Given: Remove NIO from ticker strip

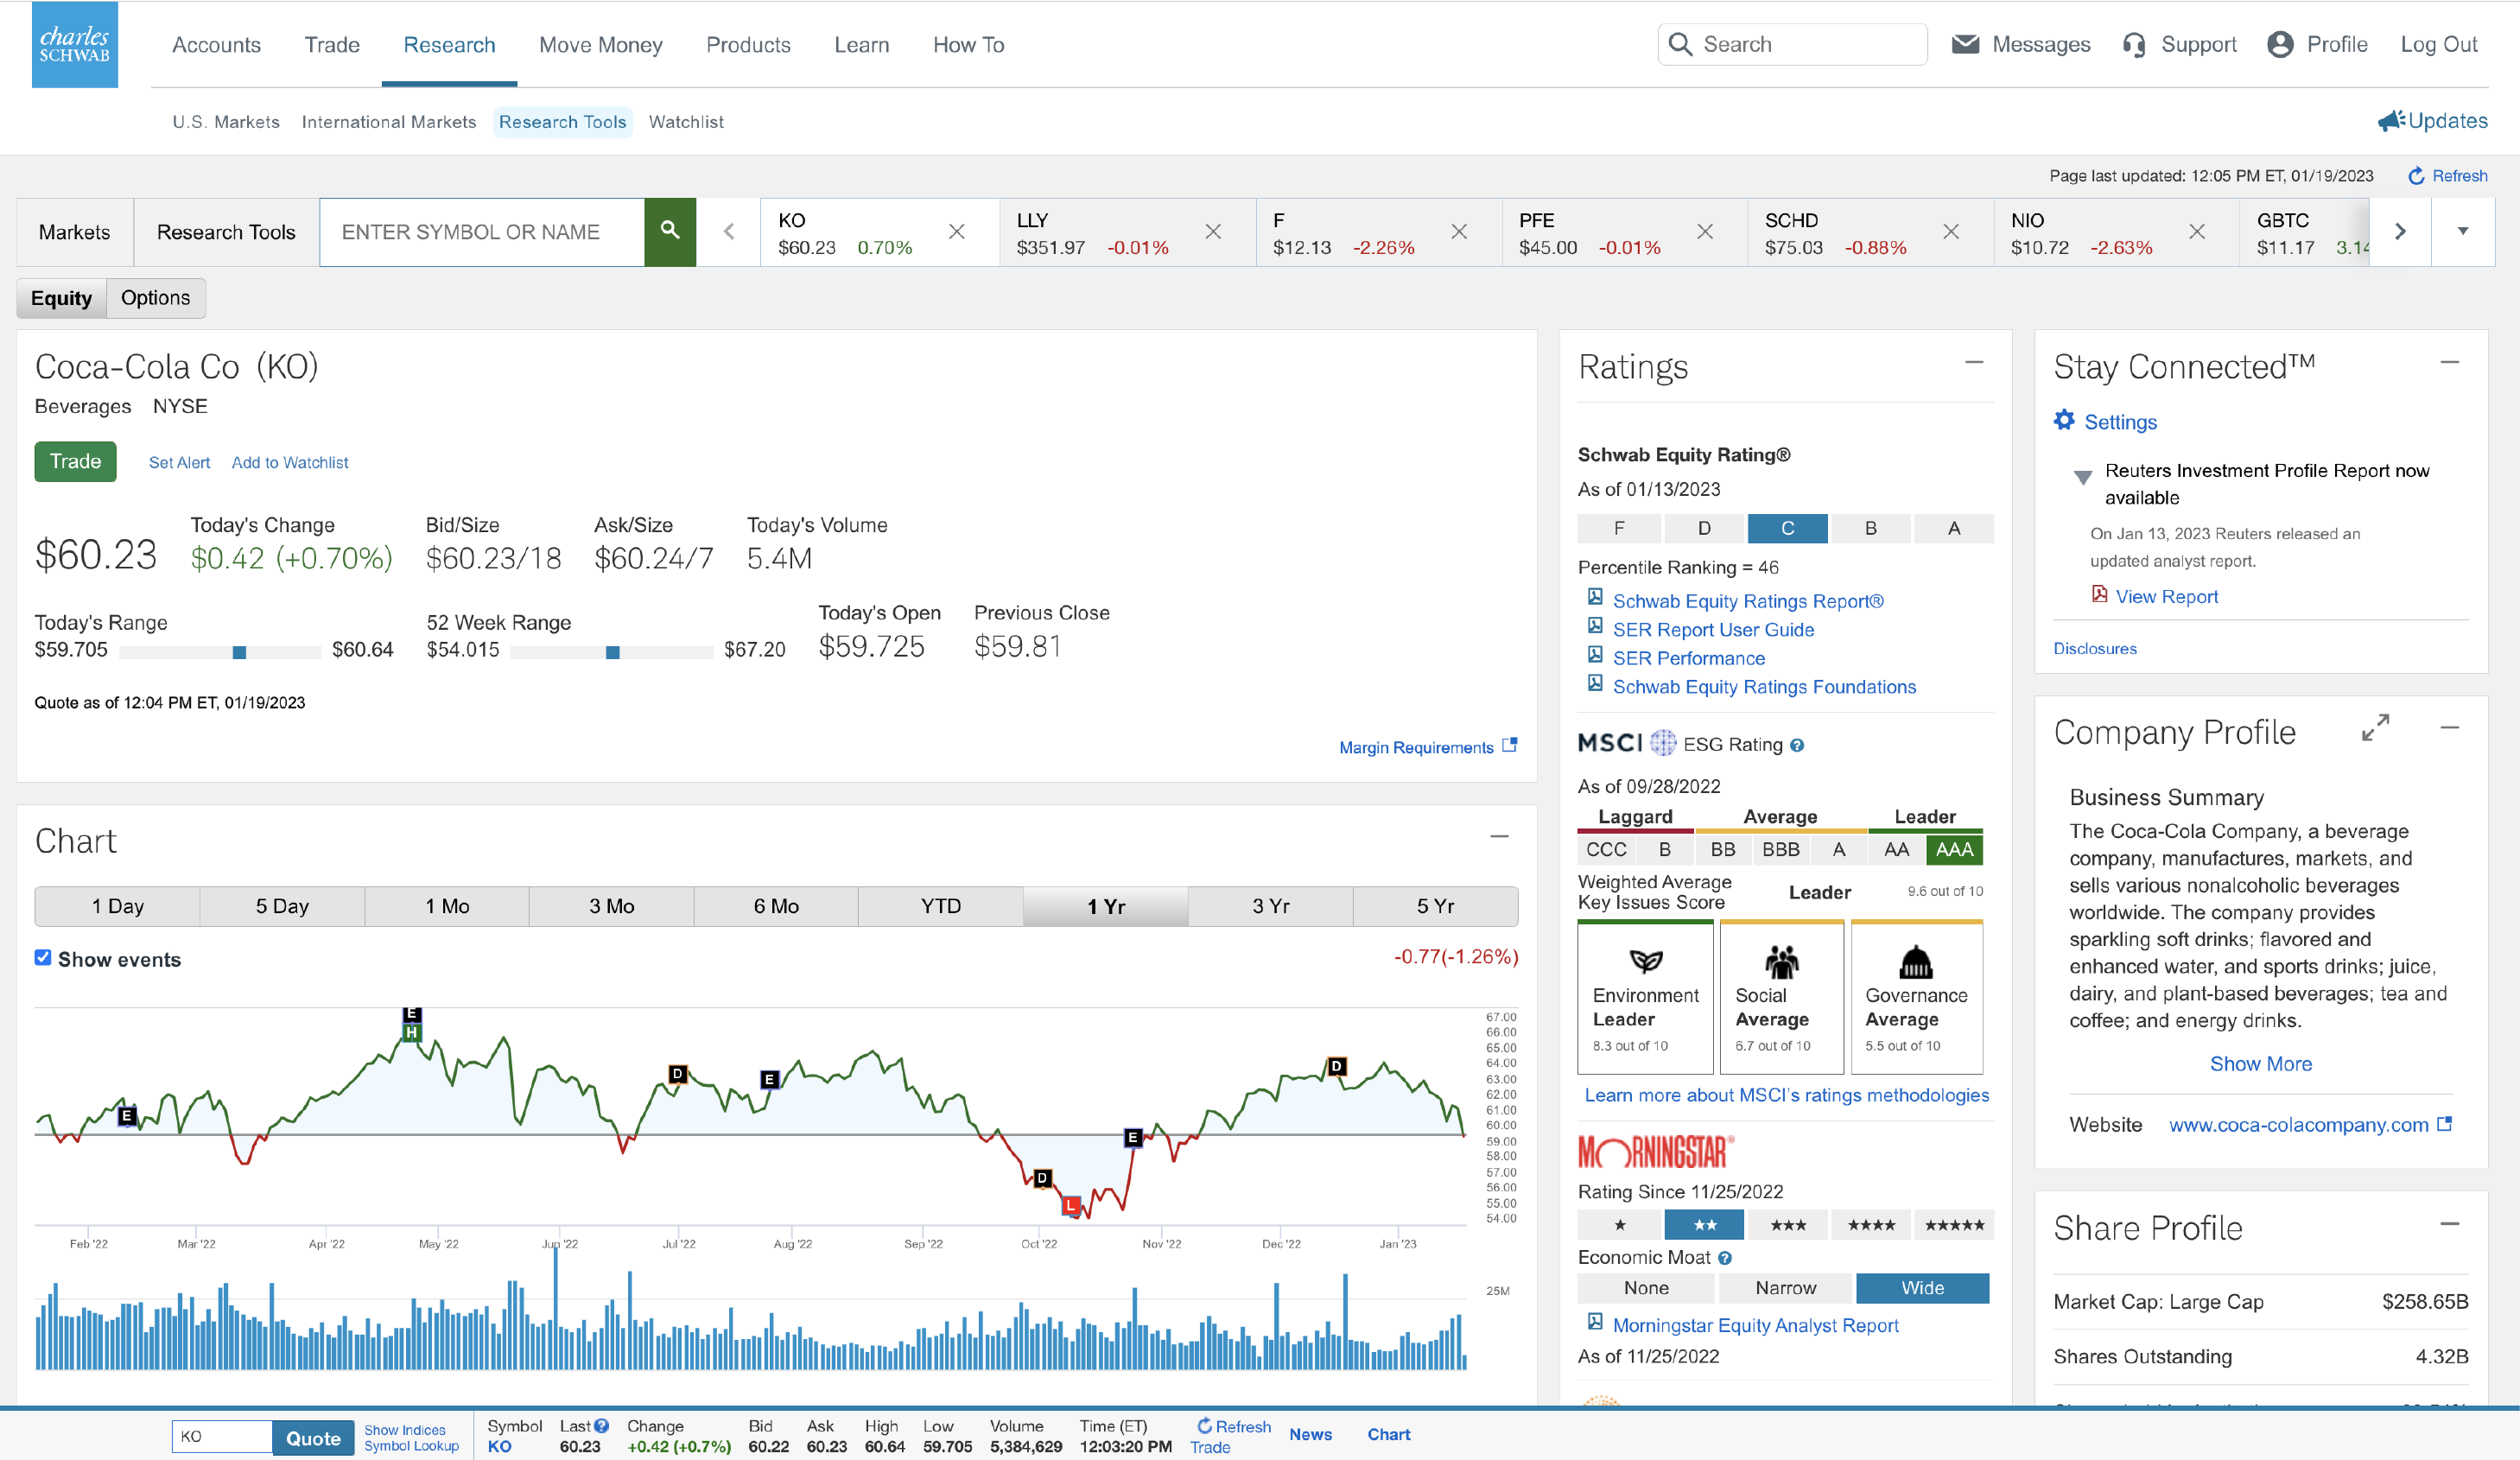Looking at the screenshot, I should pyautogui.click(x=2197, y=232).
